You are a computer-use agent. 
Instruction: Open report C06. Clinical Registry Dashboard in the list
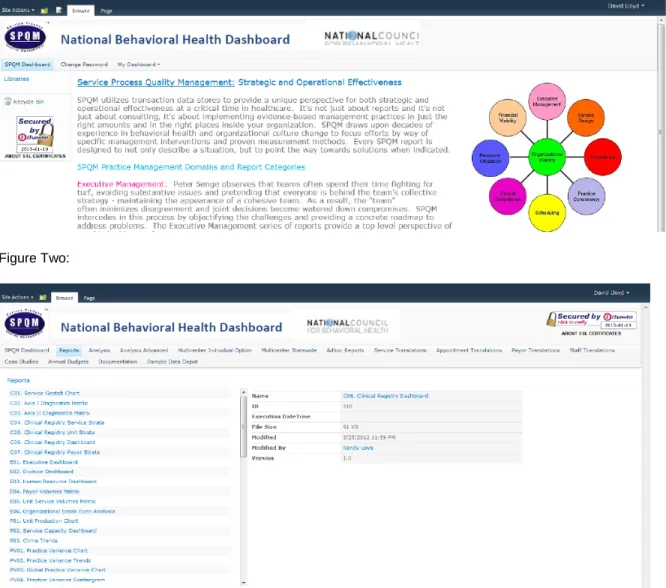click(53, 442)
